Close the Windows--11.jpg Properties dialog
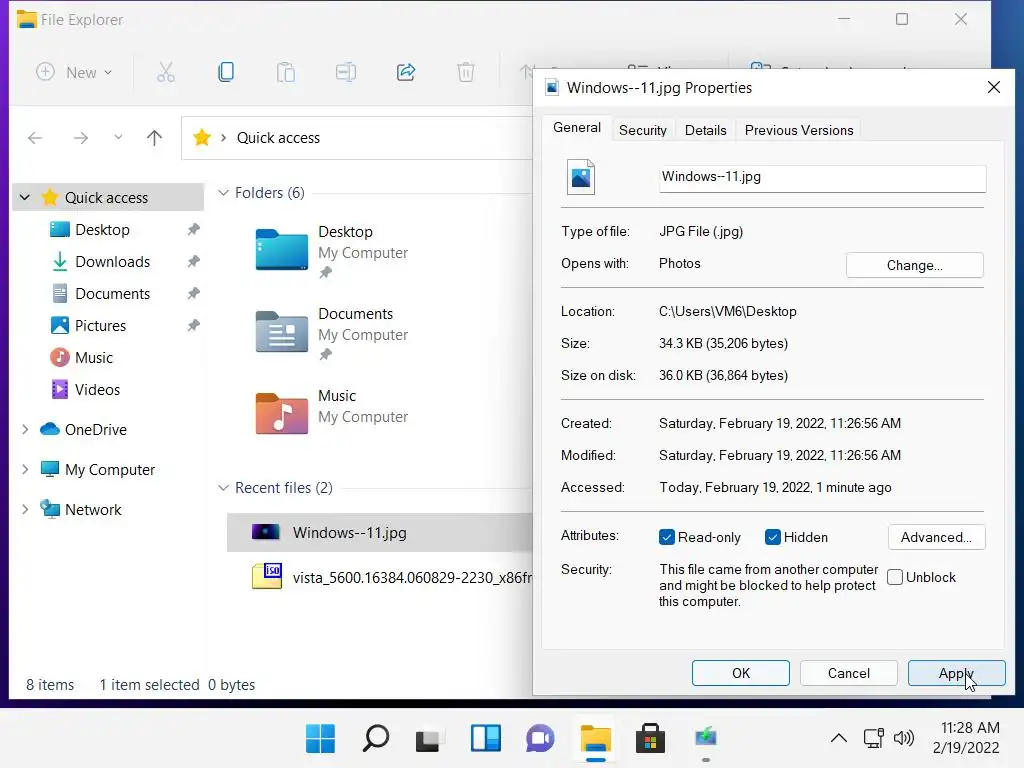Image resolution: width=1024 pixels, height=768 pixels. (993, 88)
